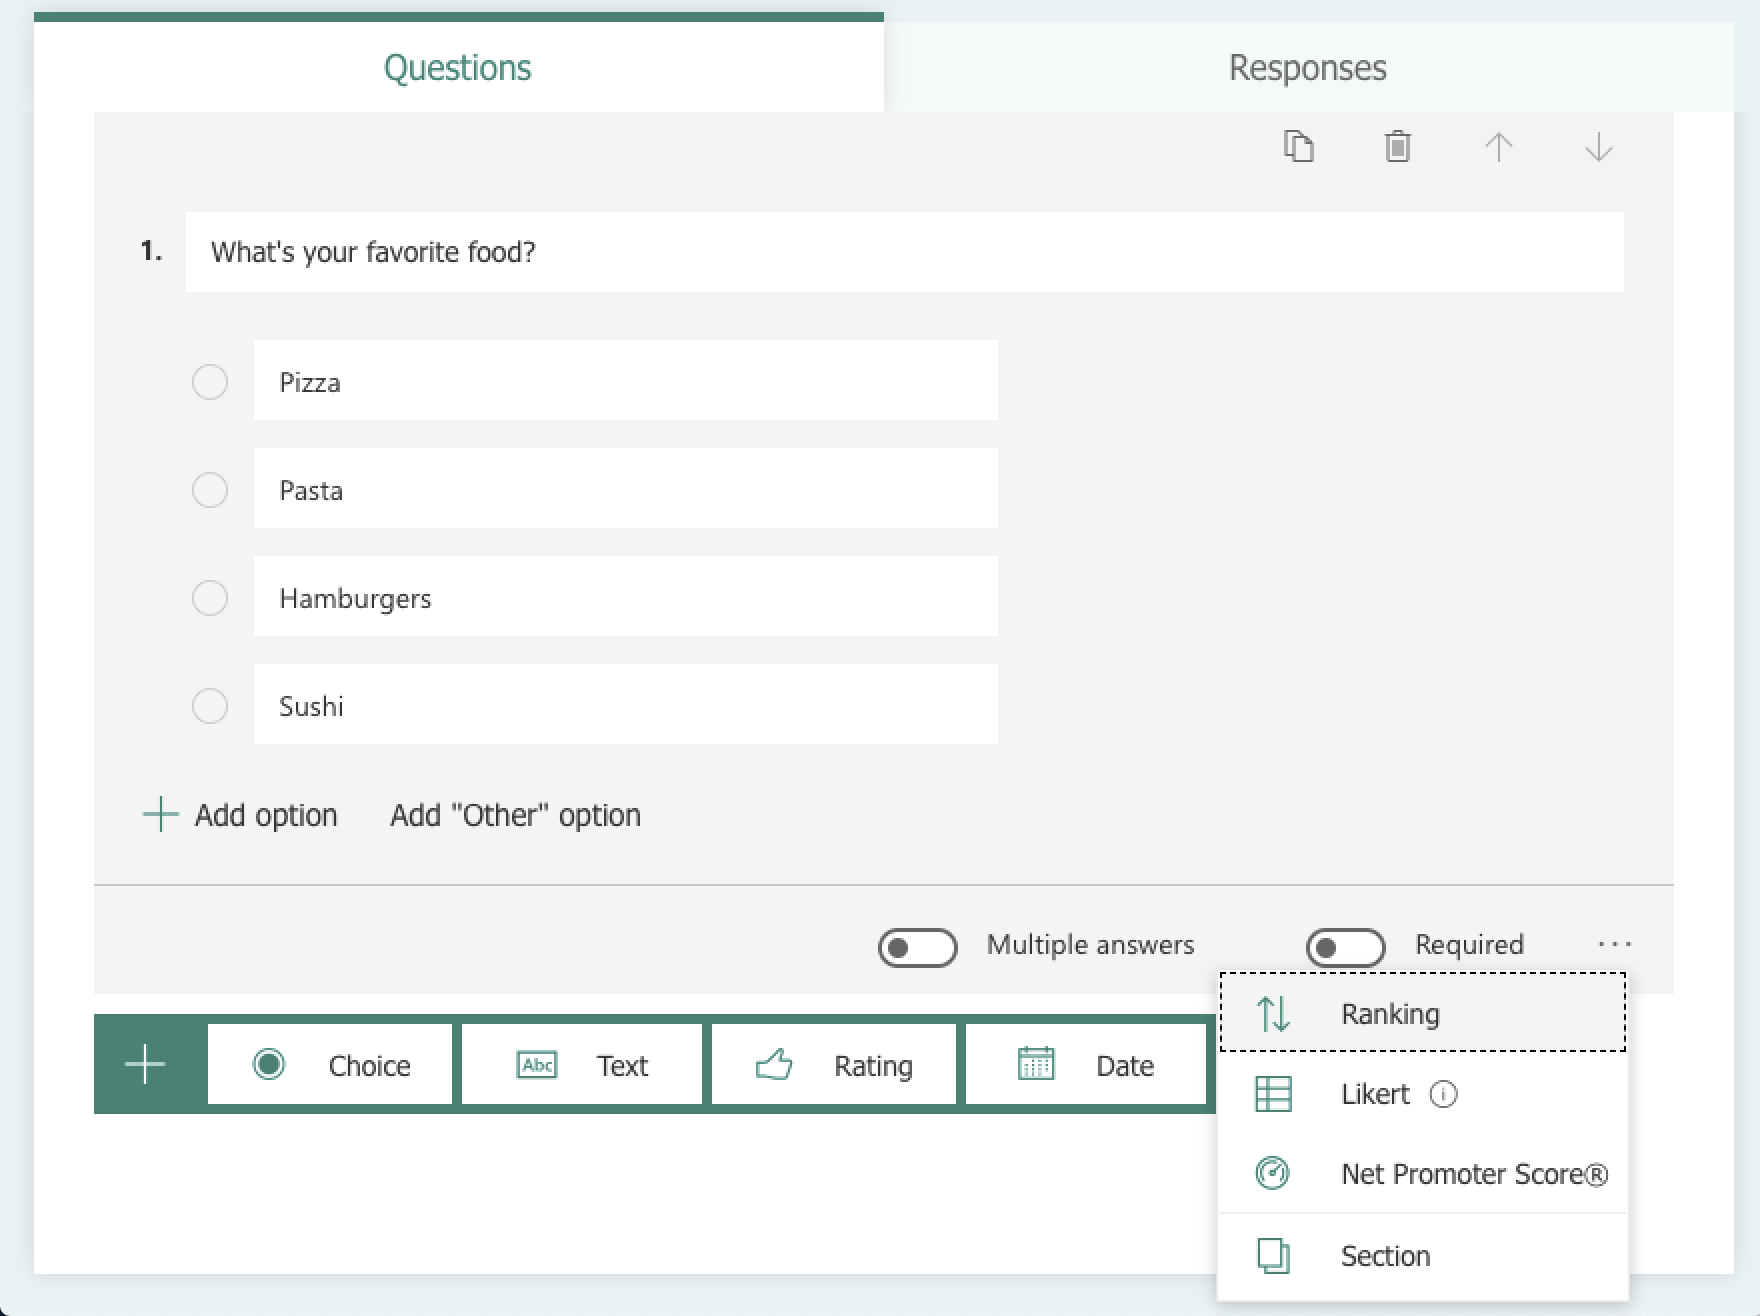Click the add new question plus button

click(145, 1064)
